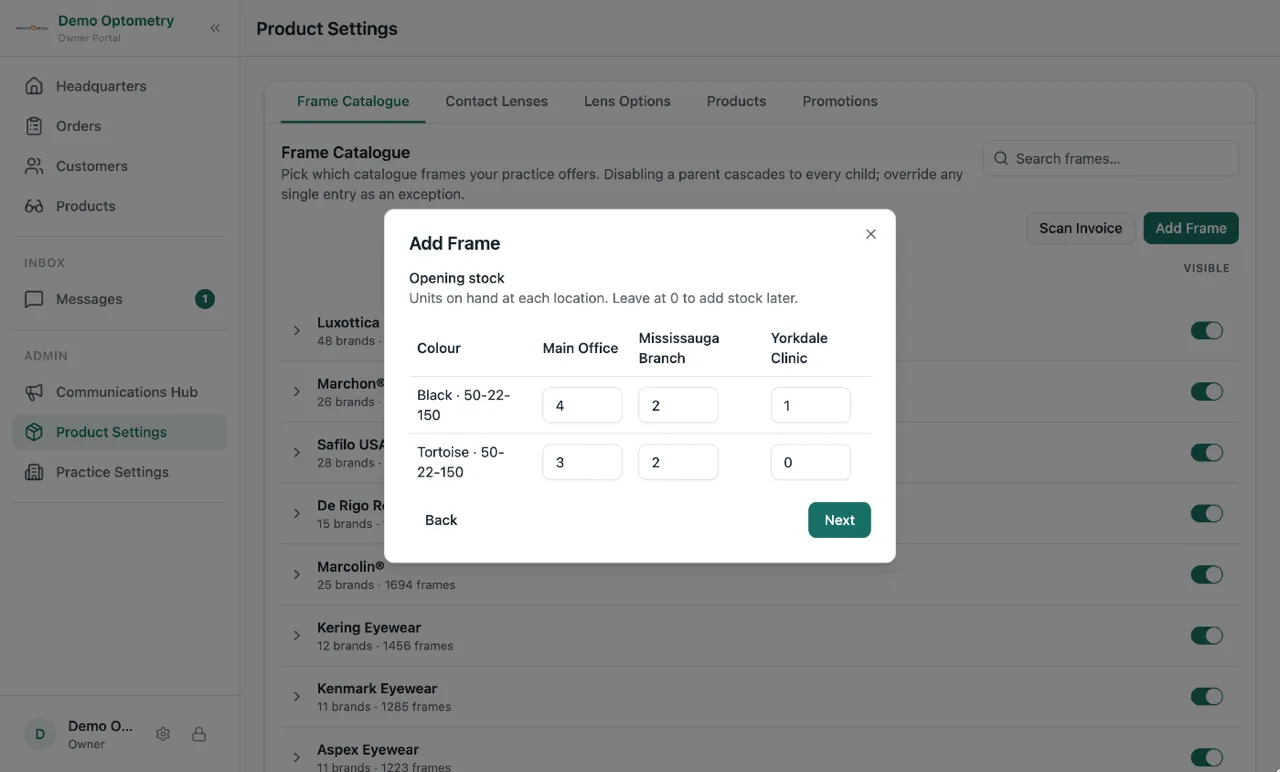Screen dimensions: 1280x772
Task: Toggle visibility for Luxottica
Action: coord(1207,331)
